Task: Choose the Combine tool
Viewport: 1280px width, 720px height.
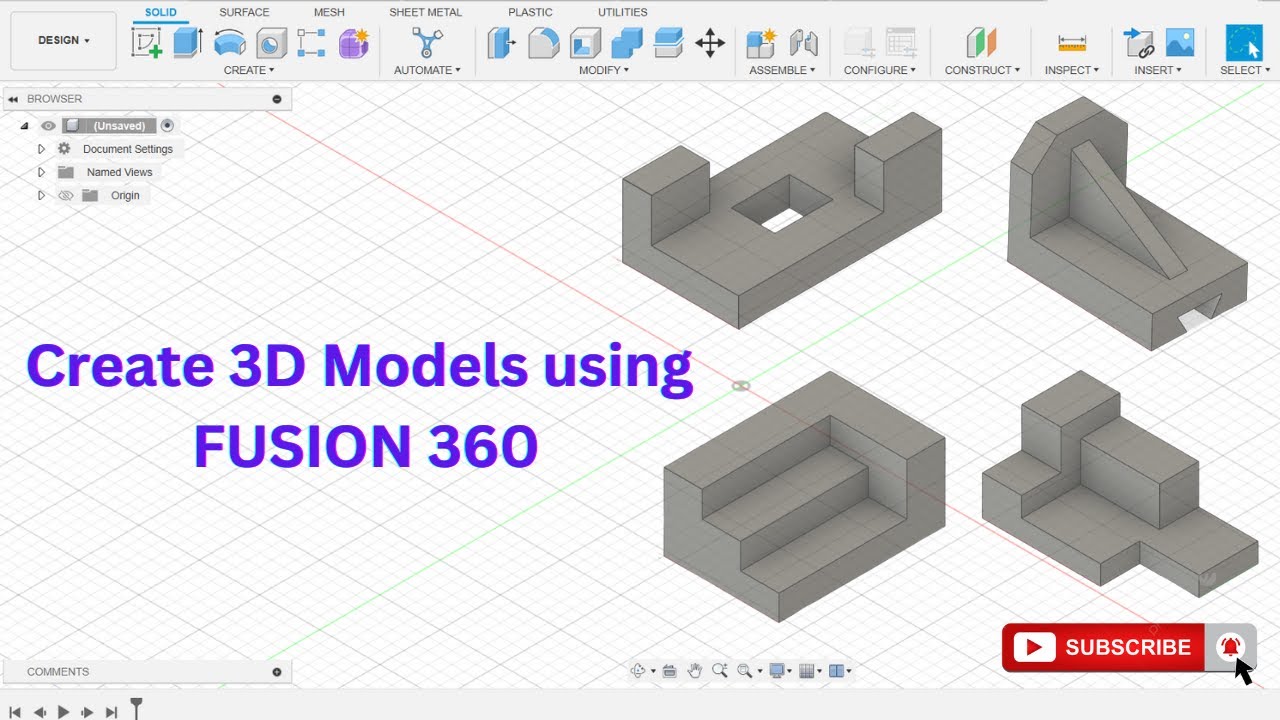Action: tap(626, 43)
